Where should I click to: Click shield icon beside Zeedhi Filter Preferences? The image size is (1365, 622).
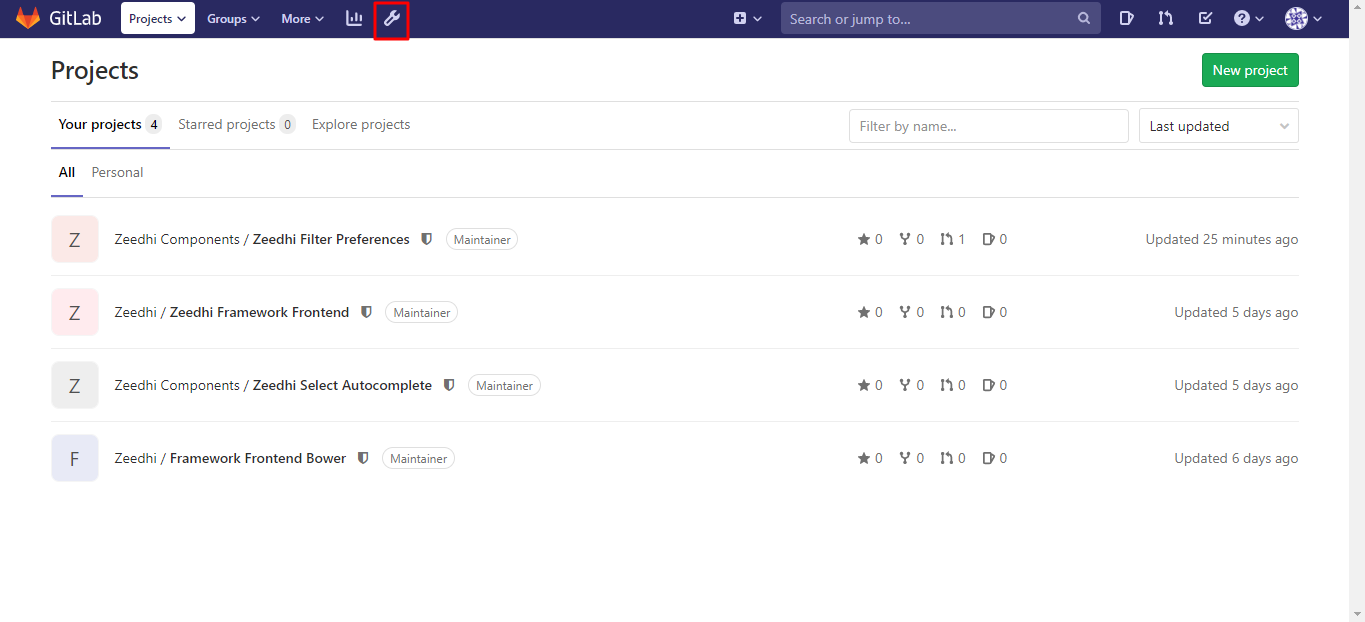pyautogui.click(x=427, y=239)
